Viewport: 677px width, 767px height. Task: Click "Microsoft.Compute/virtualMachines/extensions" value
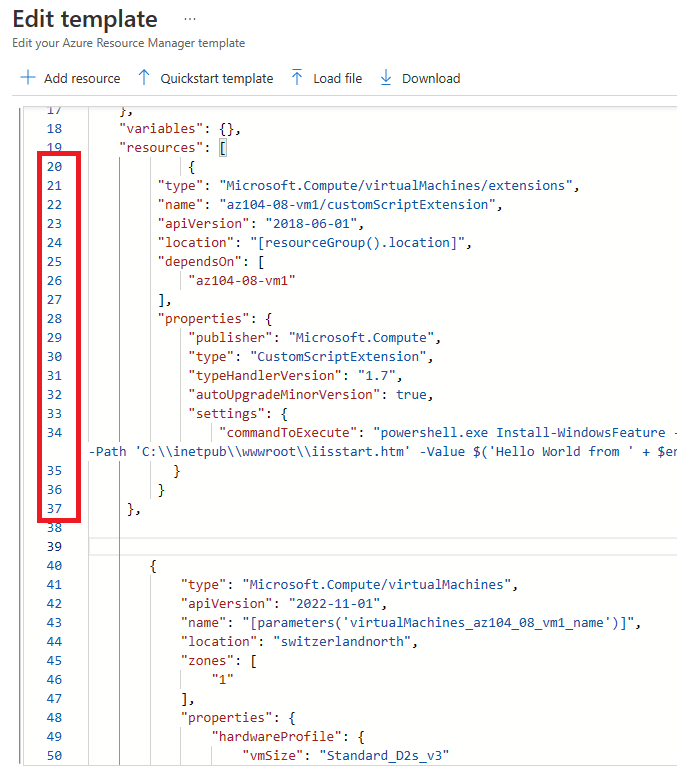pos(396,186)
